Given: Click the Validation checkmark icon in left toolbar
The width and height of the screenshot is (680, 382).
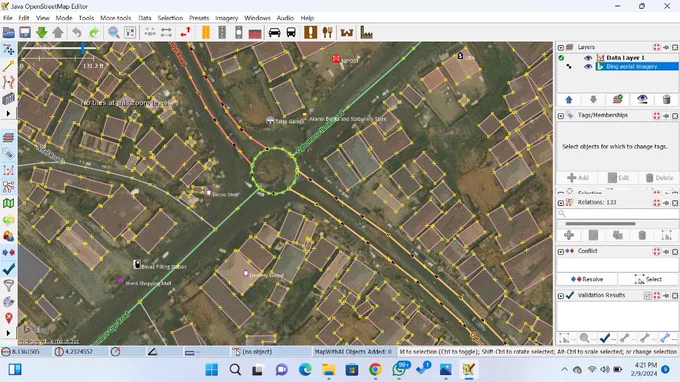Looking at the screenshot, I should click(9, 269).
